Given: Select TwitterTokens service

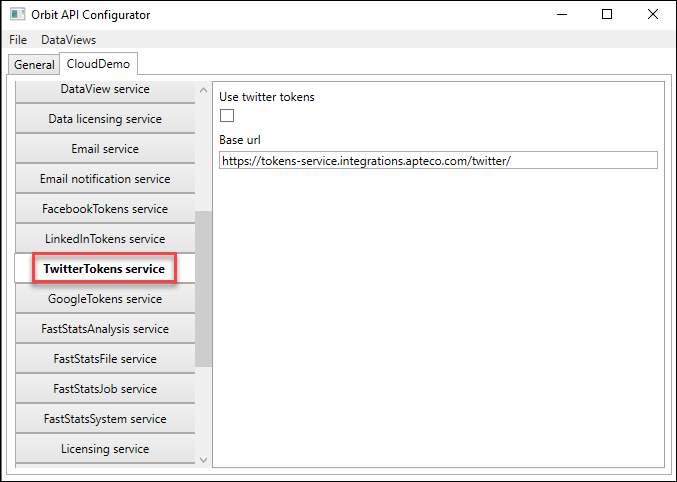Looking at the screenshot, I should pyautogui.click(x=104, y=269).
